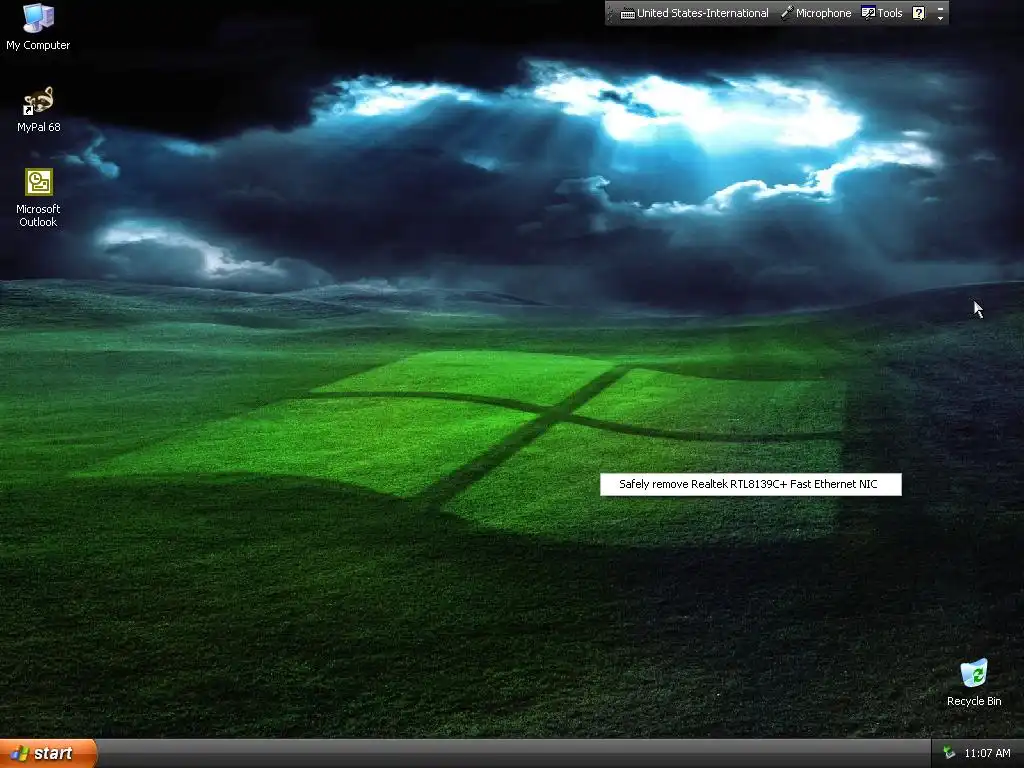The height and width of the screenshot is (768, 1024).
Task: Select the Recycle Bin desktop icon
Action: (974, 683)
